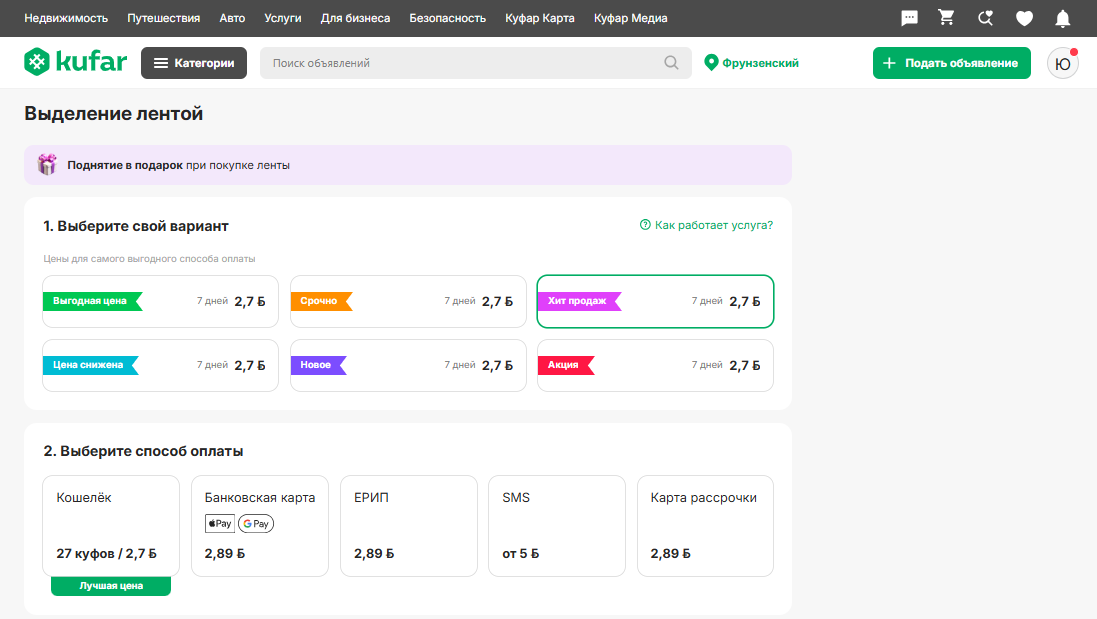Open Авто in top menu
The width and height of the screenshot is (1097, 619).
pos(232,18)
